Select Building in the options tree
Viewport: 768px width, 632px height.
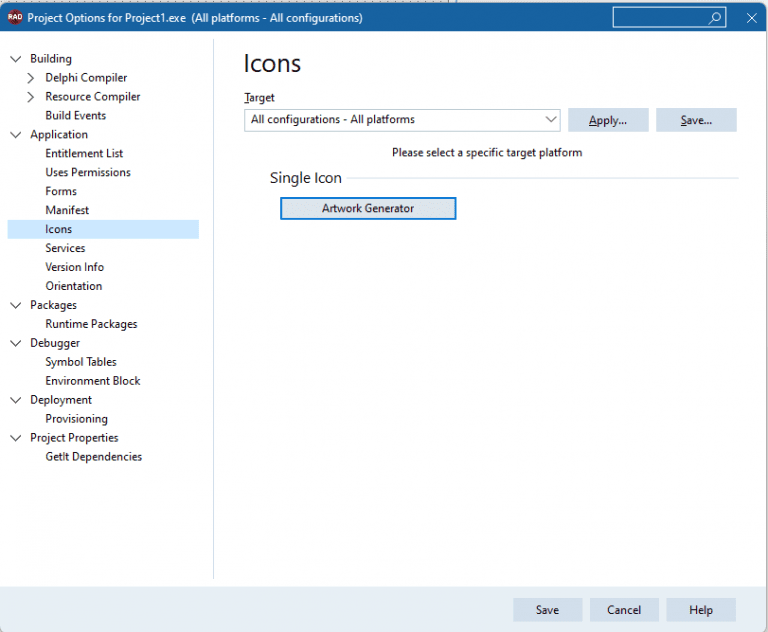51,59
